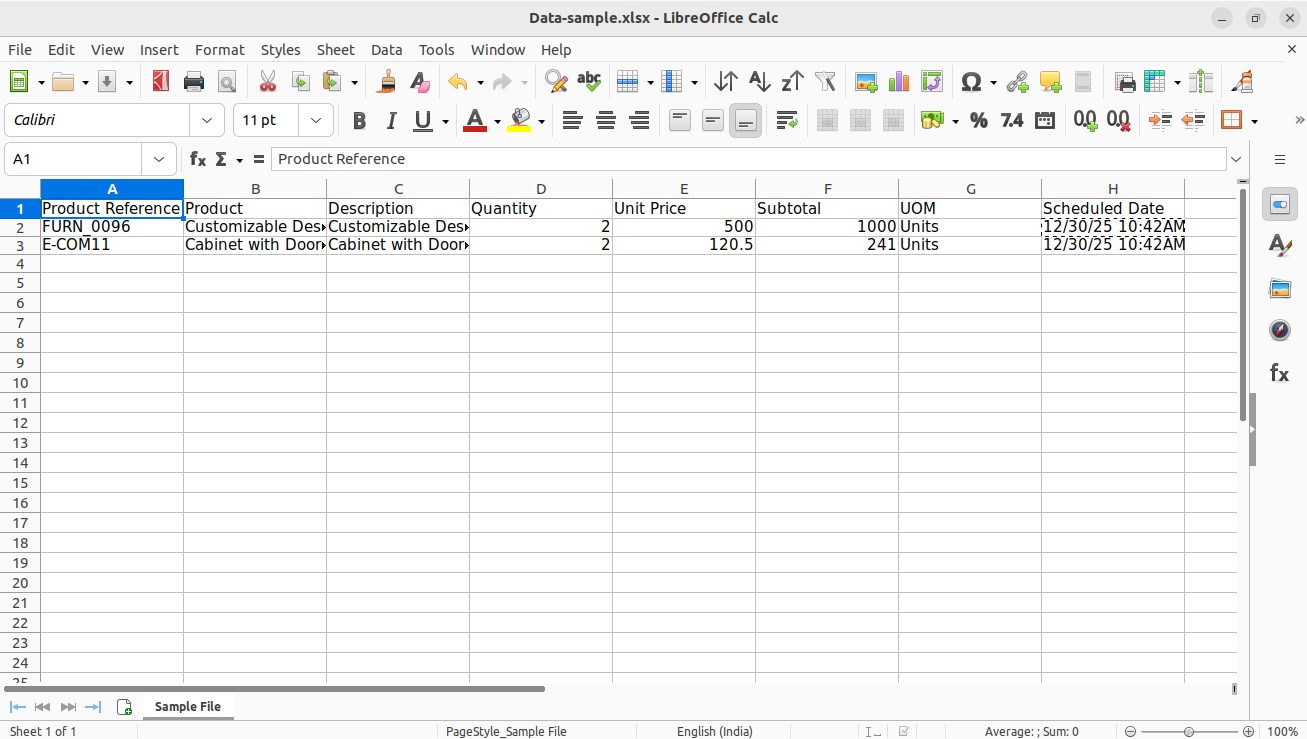Clear direct formatting icon

(420, 82)
